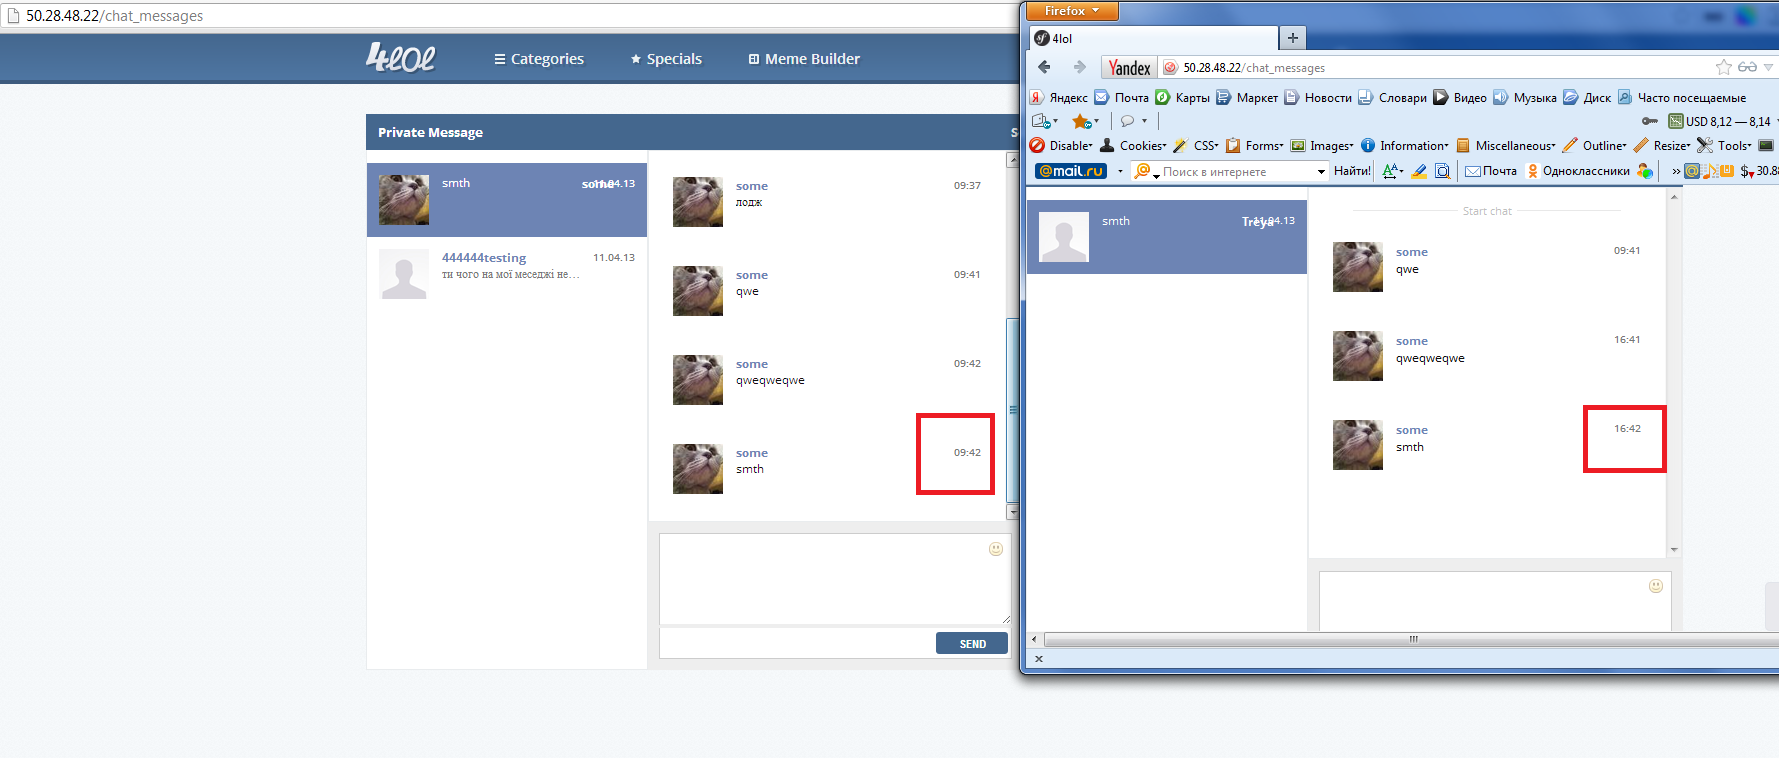Bookmark this page with the star icon
Viewport: 1779px width, 758px height.
[1724, 67]
